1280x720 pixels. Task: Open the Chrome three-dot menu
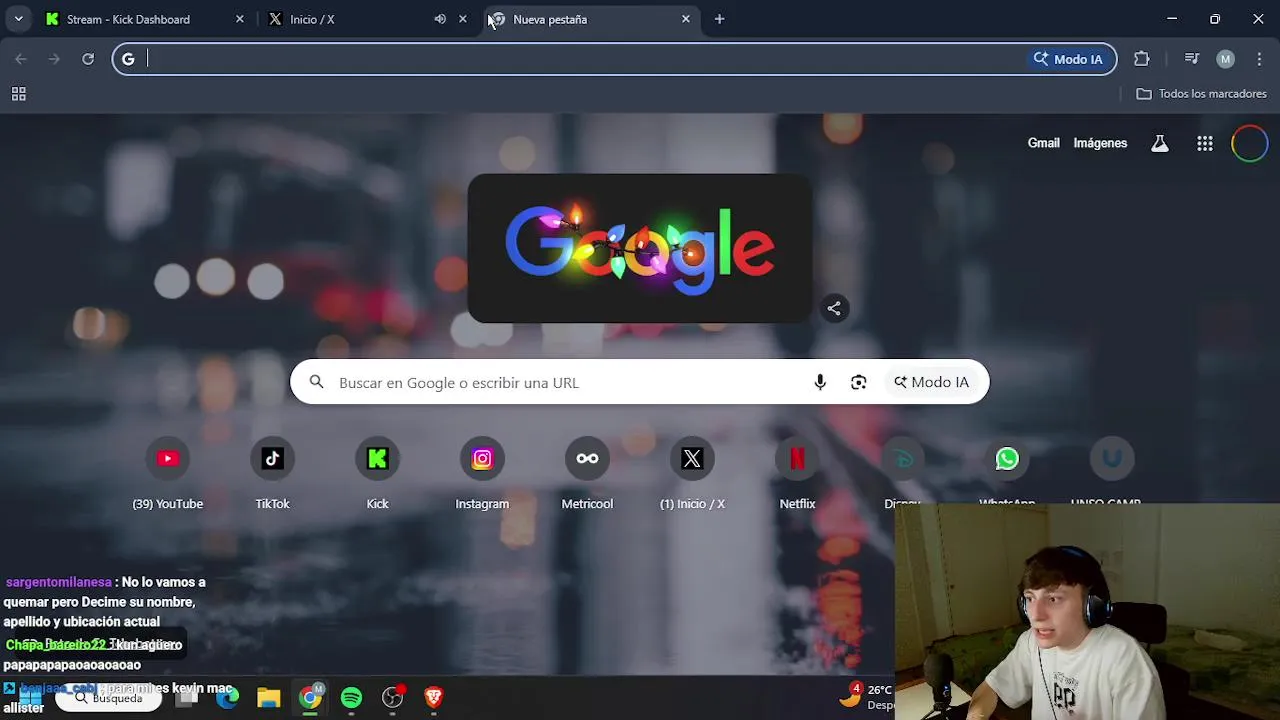click(1259, 59)
